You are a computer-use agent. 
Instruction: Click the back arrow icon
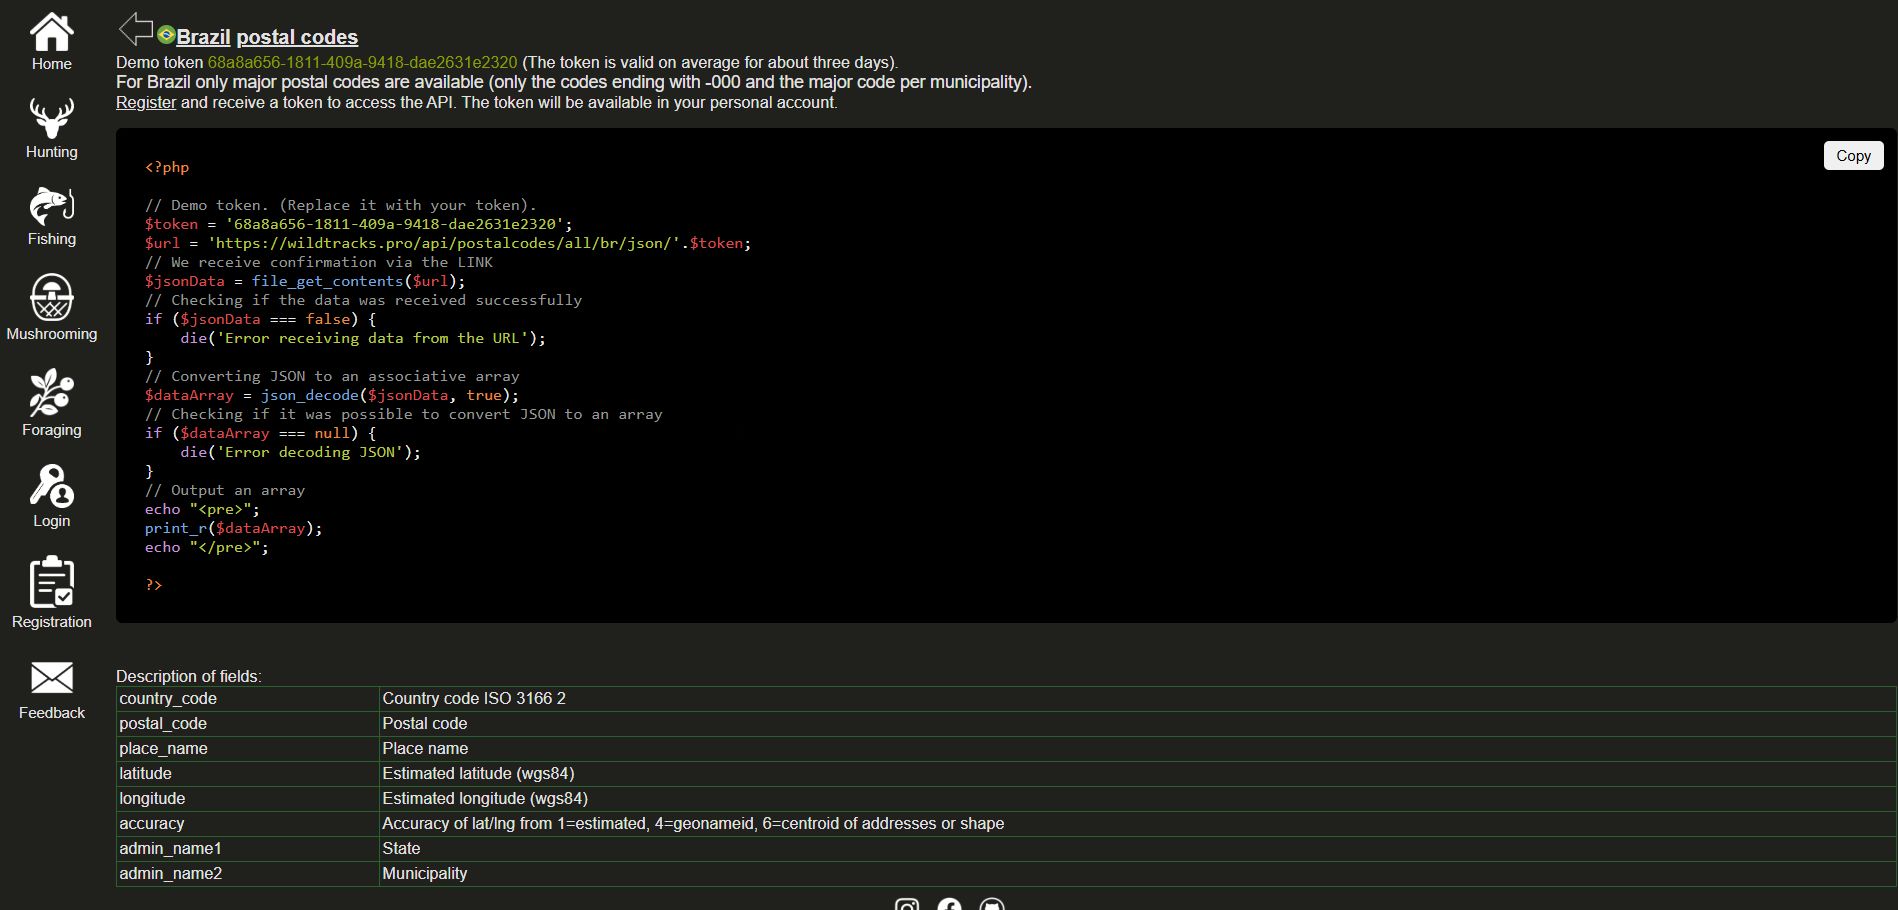(135, 30)
